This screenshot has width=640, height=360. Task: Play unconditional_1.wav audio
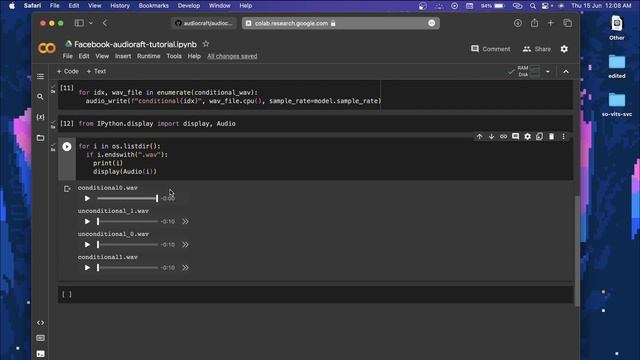point(87,222)
